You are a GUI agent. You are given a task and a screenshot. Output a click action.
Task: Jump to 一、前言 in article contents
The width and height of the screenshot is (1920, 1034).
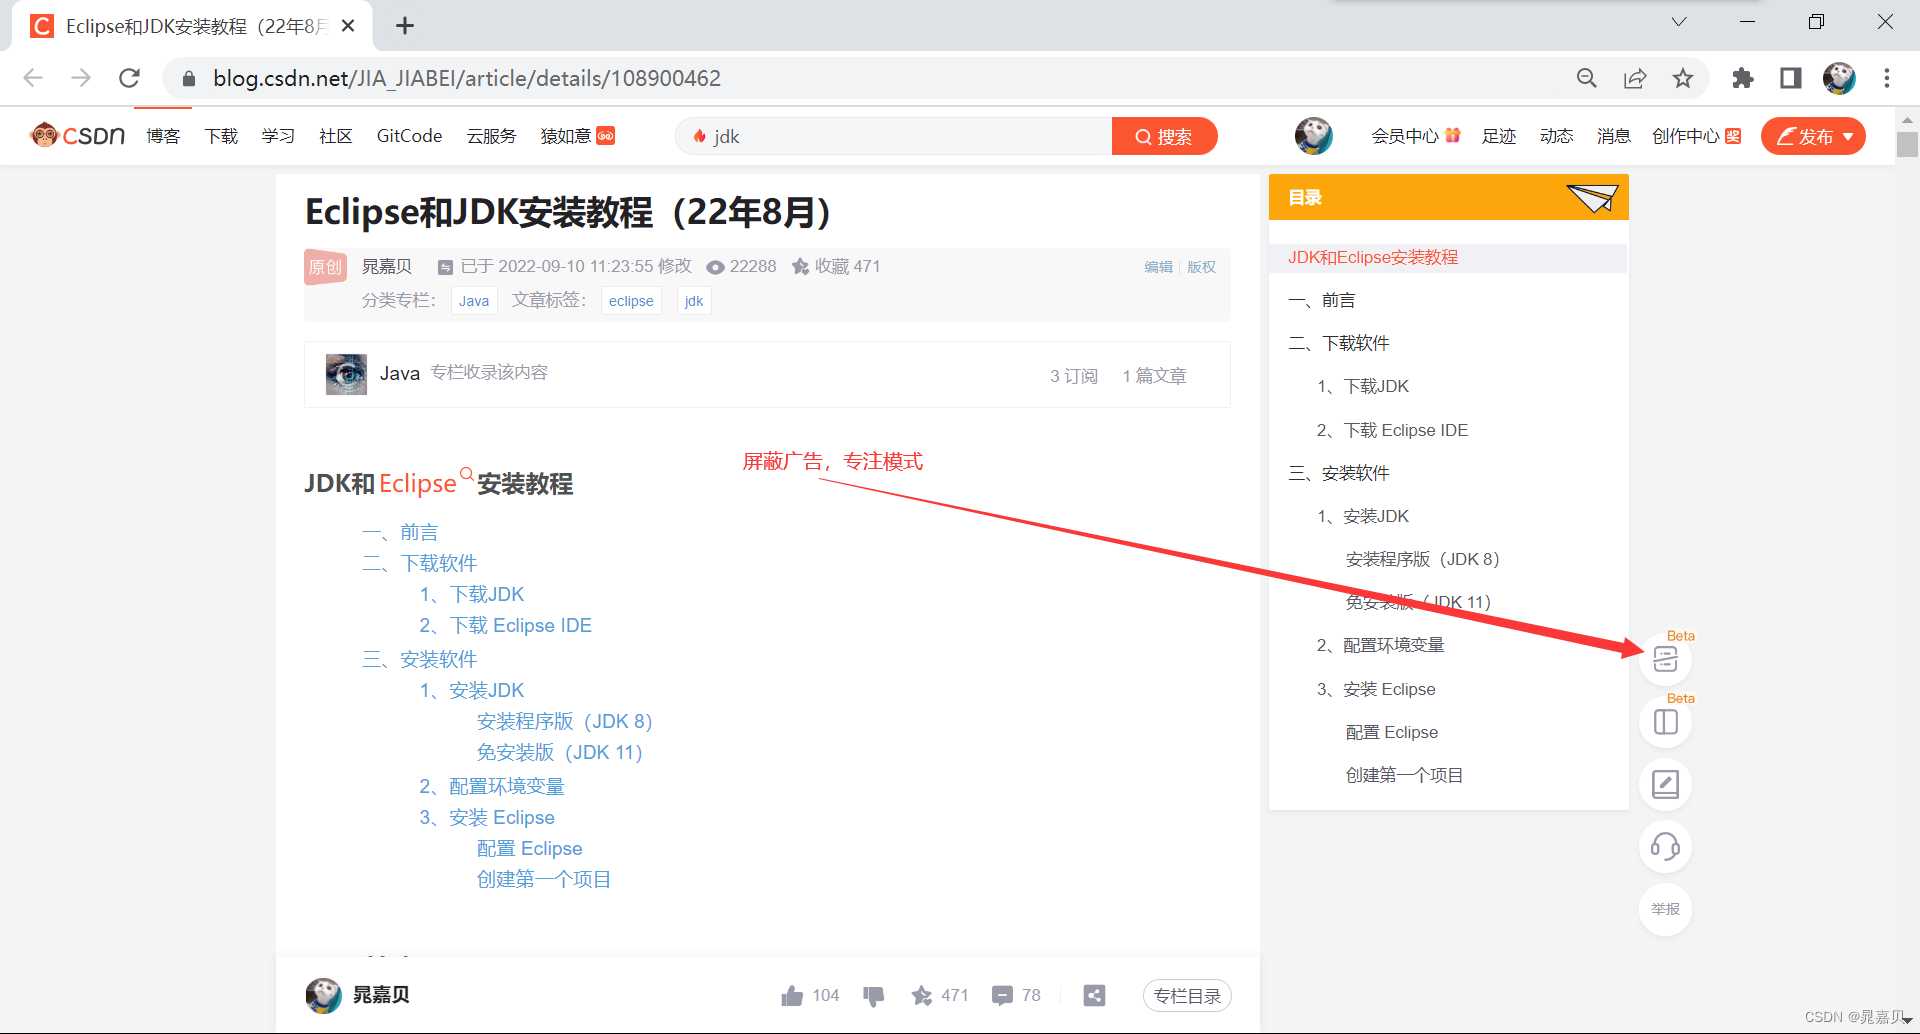tap(400, 532)
